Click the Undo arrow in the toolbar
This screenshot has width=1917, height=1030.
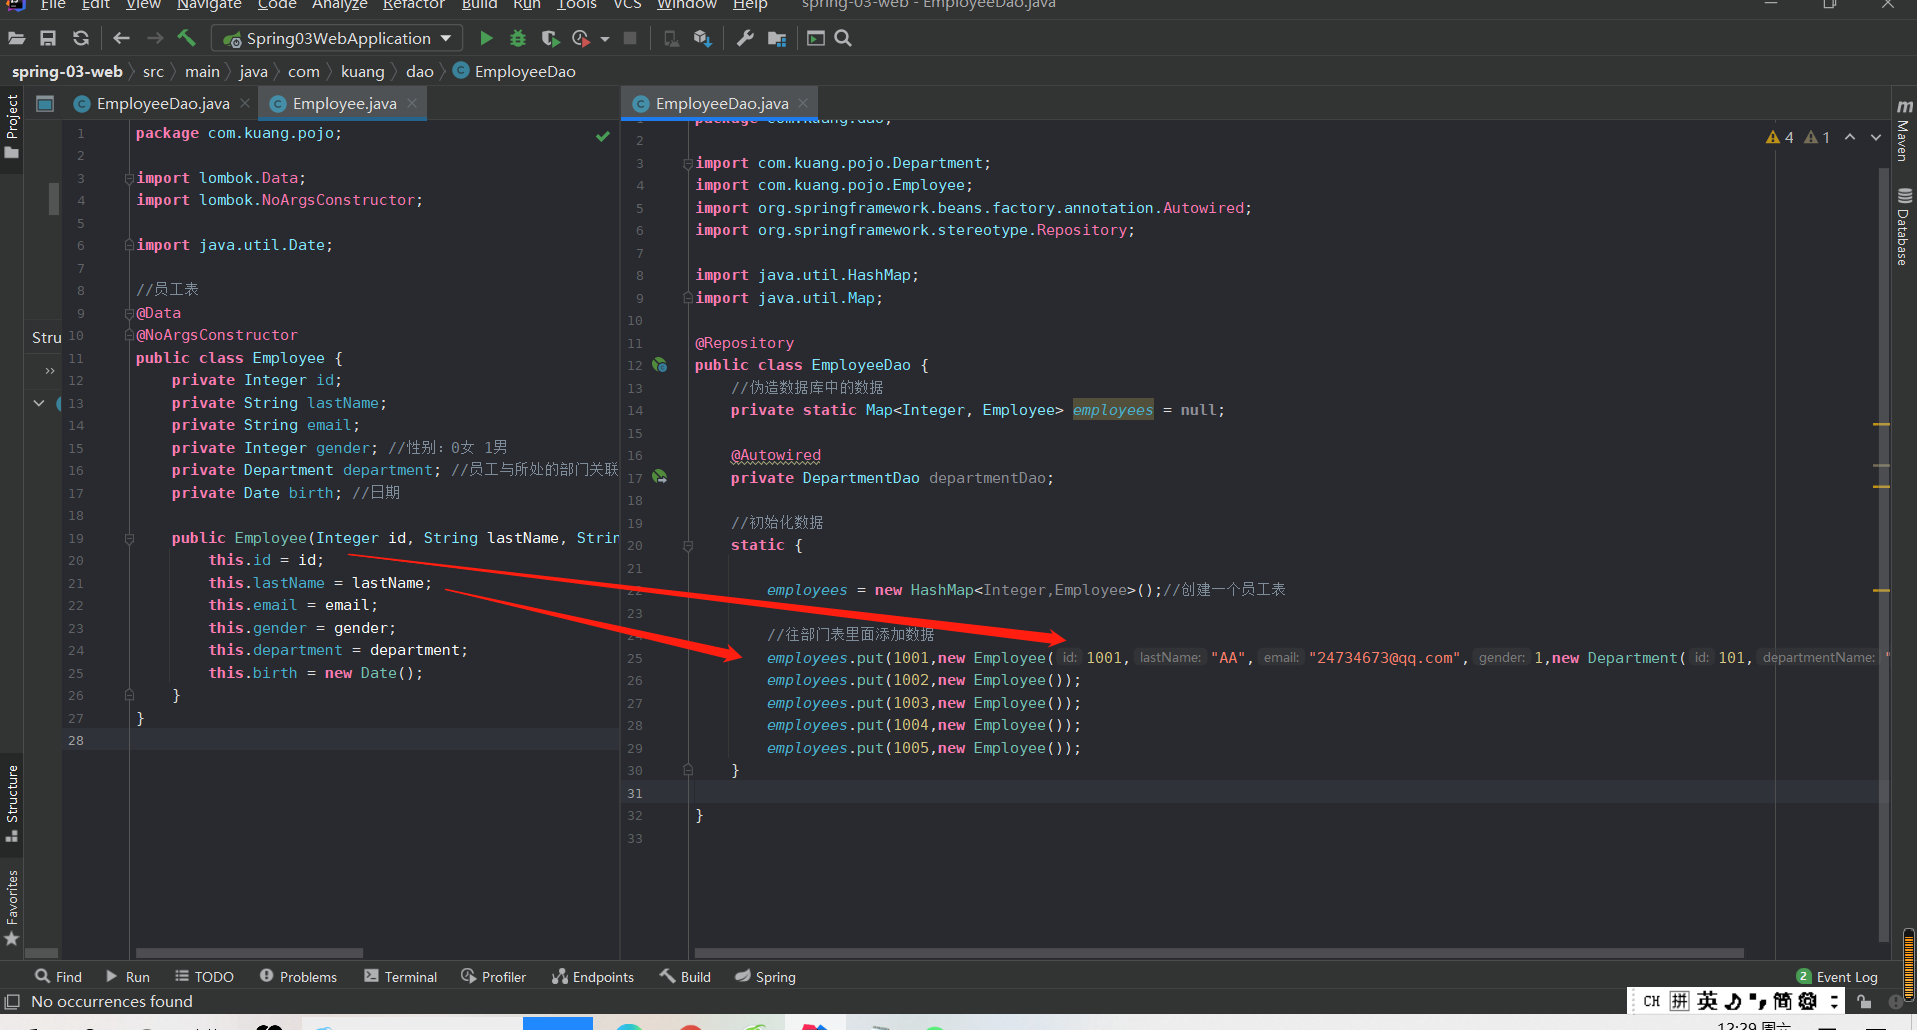(121, 38)
